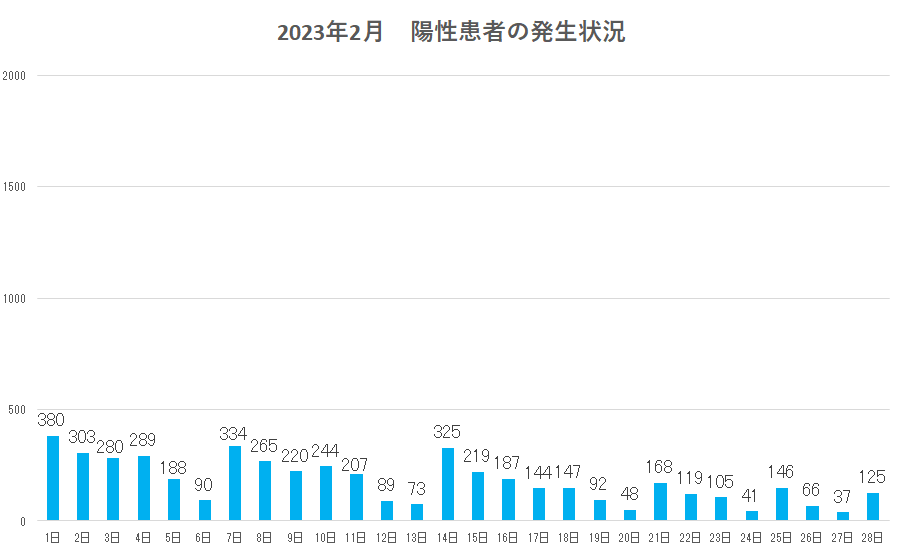Click the data label 219
The height and width of the screenshot is (558, 905).
tap(476, 456)
